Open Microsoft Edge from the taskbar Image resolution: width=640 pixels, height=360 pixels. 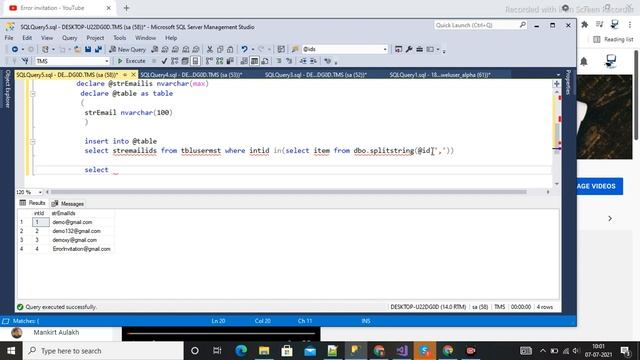(241, 351)
